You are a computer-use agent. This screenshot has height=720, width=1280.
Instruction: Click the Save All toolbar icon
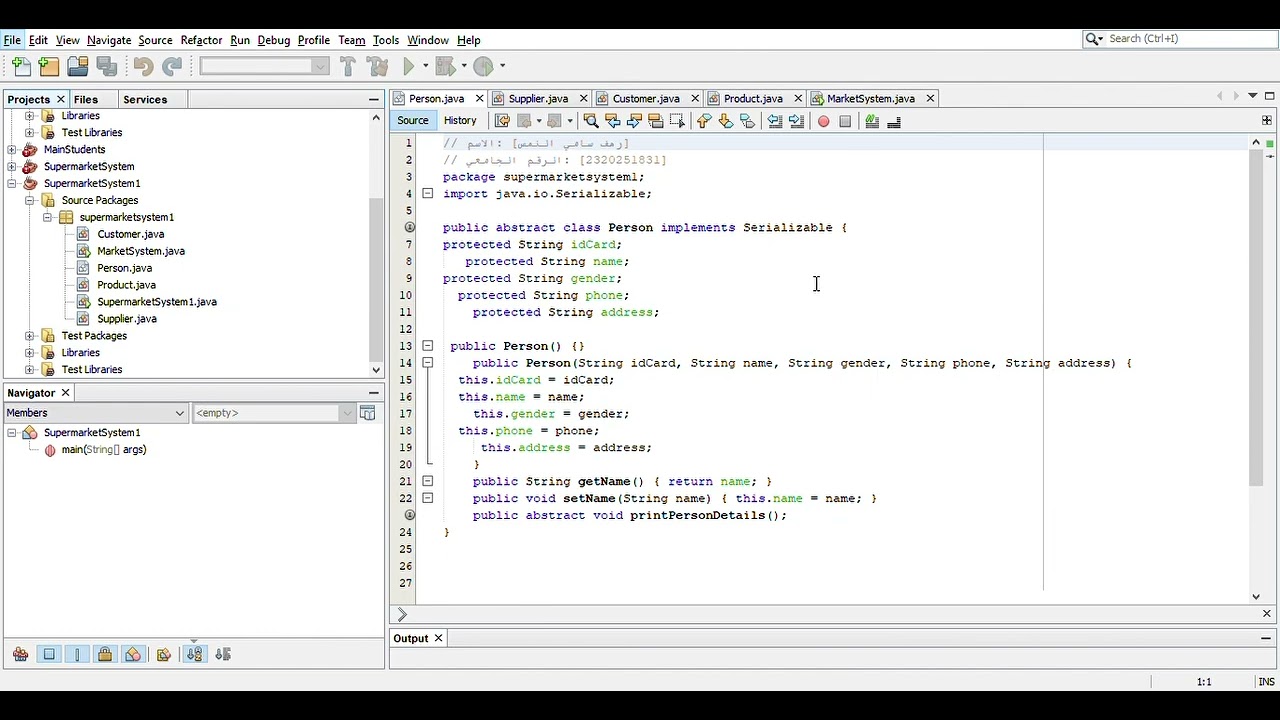(x=107, y=66)
